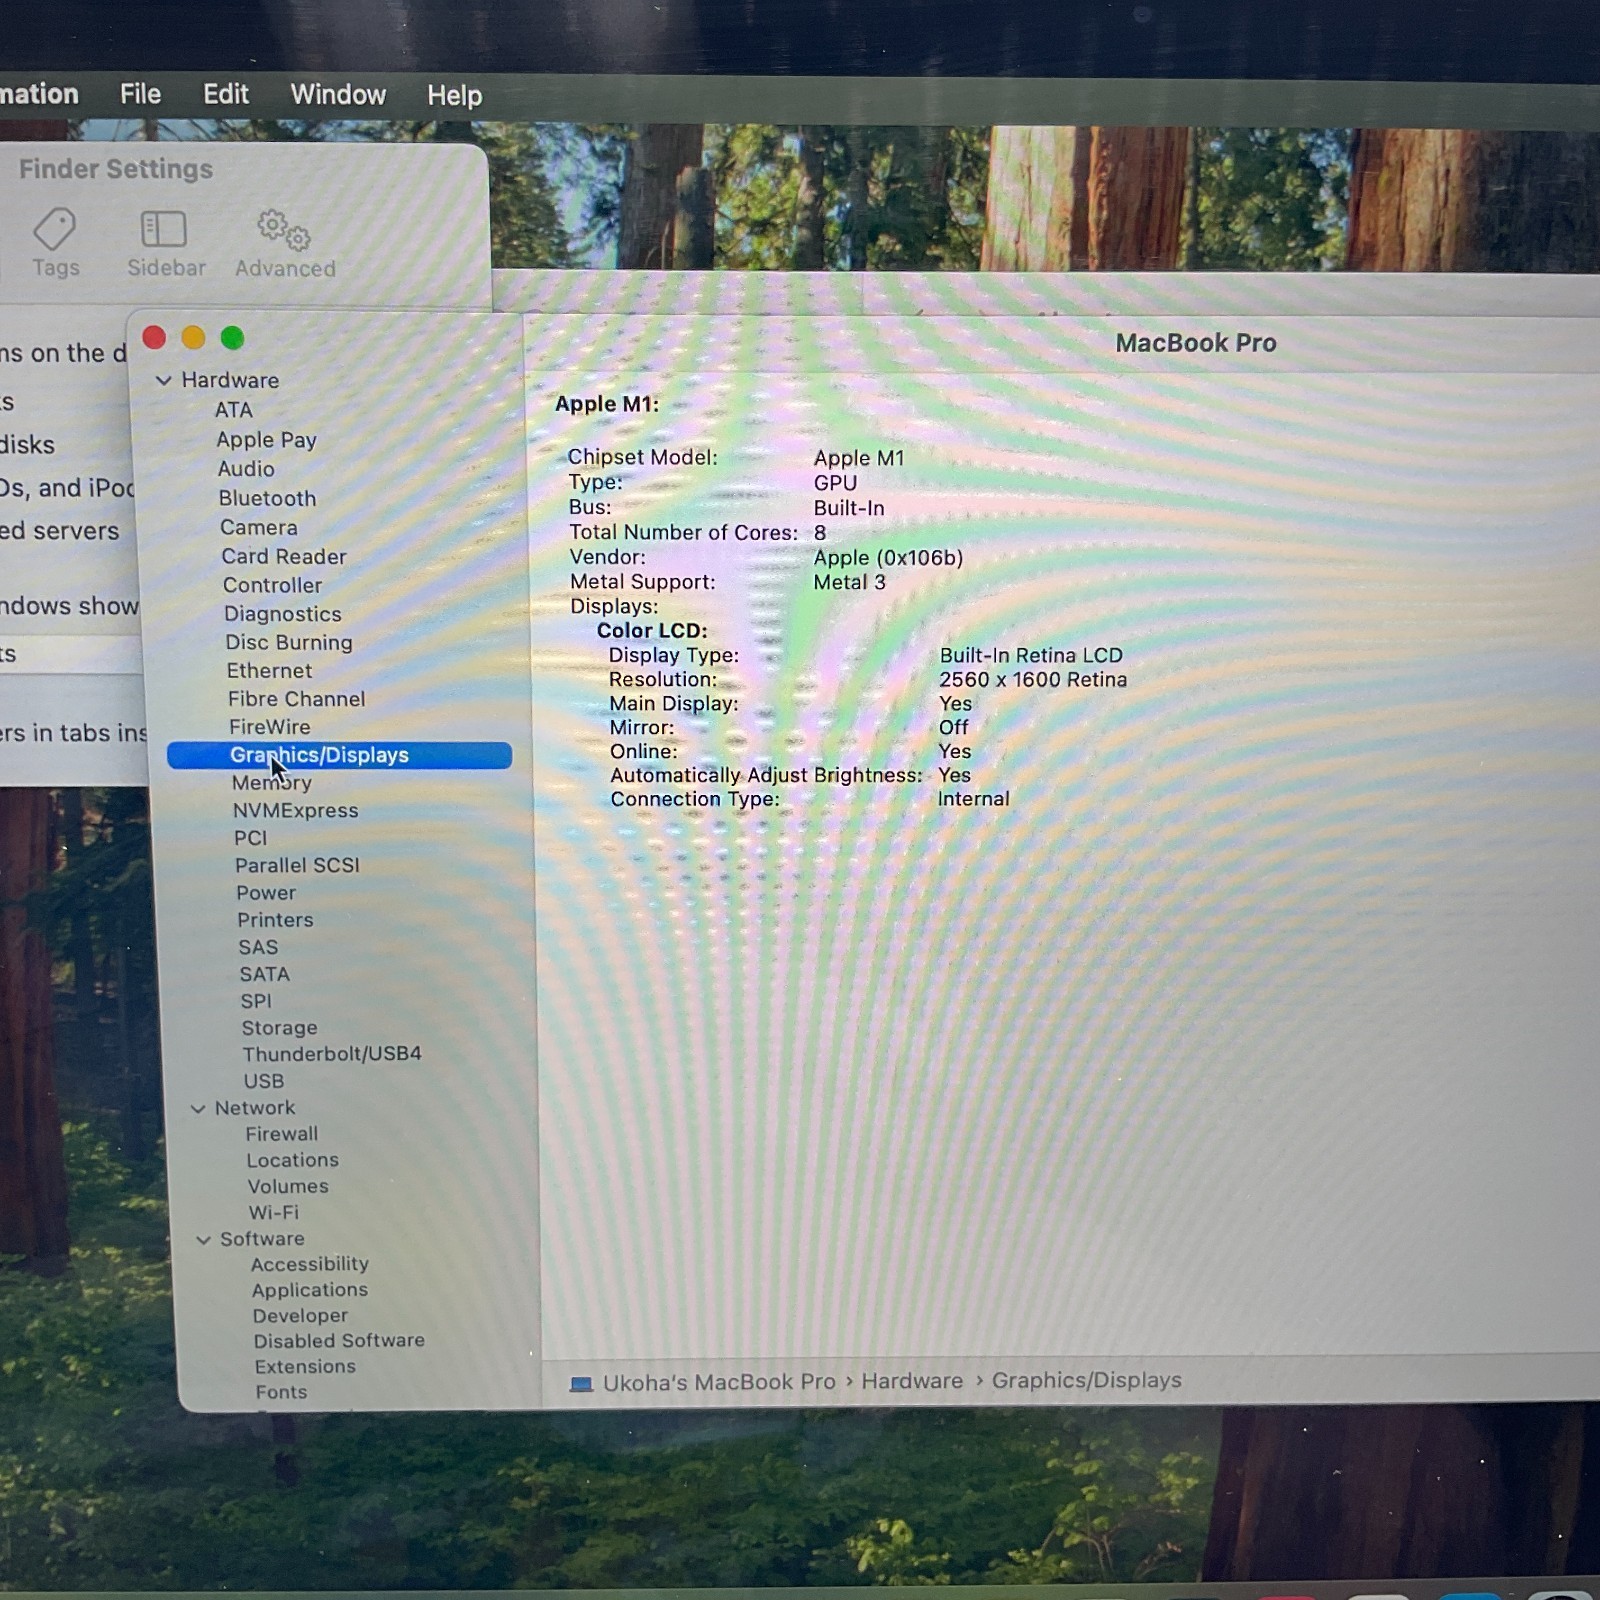Select FireWire in the Hardware list
The image size is (1600, 1600).
click(x=269, y=727)
